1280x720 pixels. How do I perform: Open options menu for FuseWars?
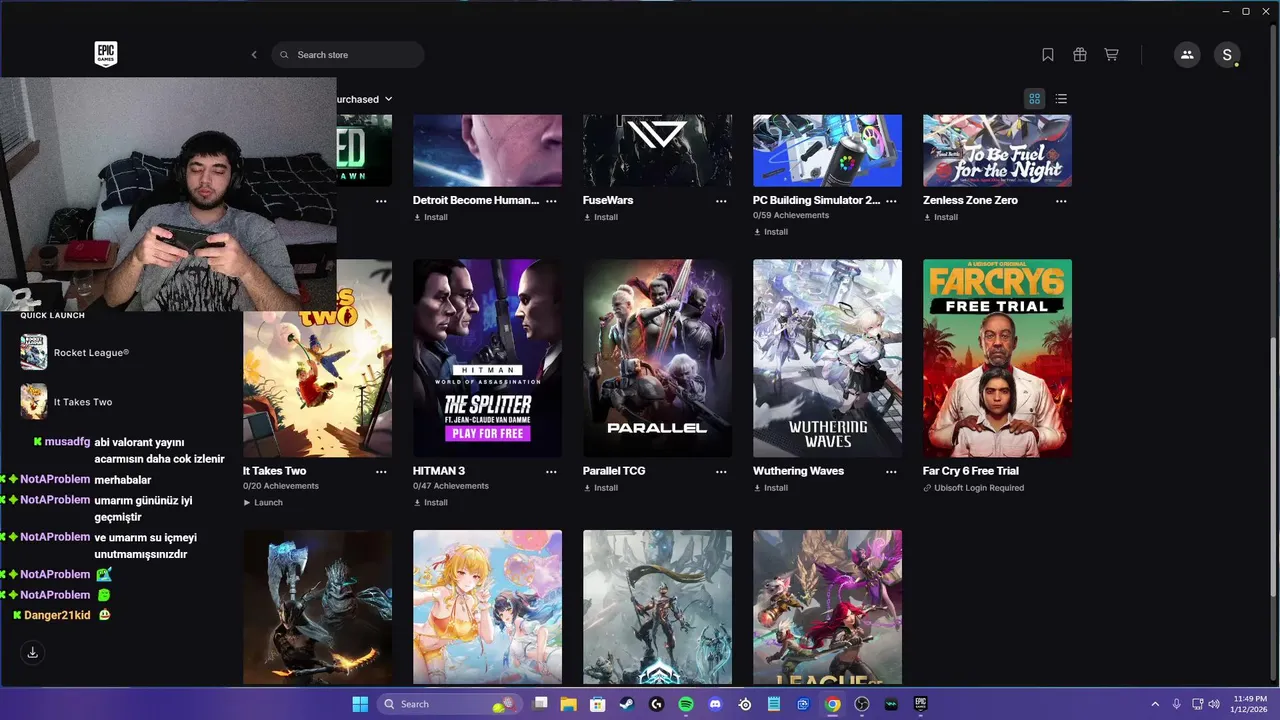[x=721, y=201]
